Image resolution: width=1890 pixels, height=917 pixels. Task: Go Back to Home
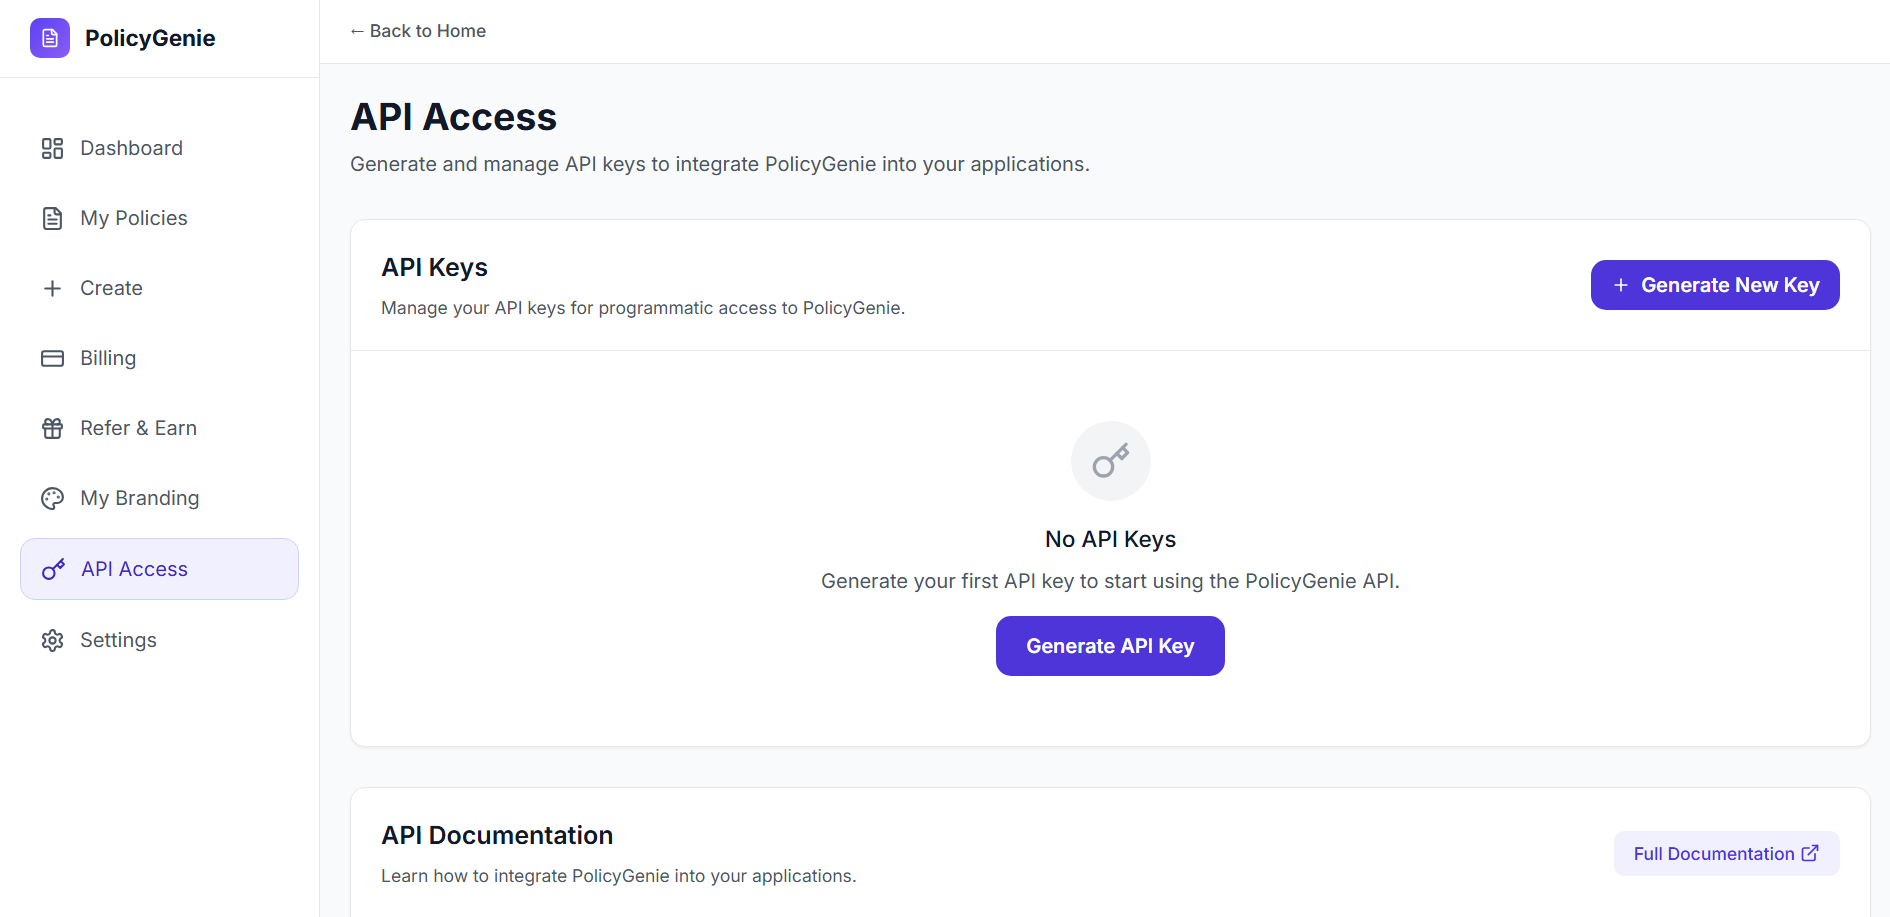(x=418, y=31)
